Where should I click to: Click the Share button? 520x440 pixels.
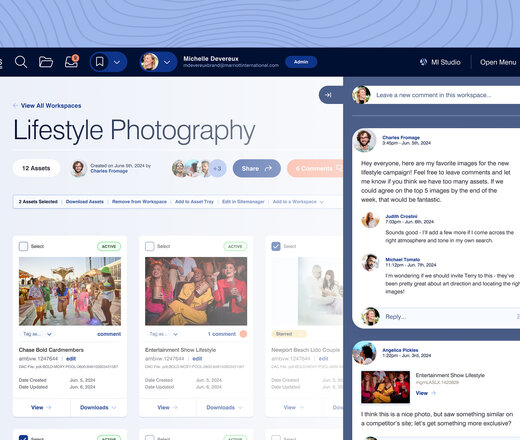click(257, 168)
